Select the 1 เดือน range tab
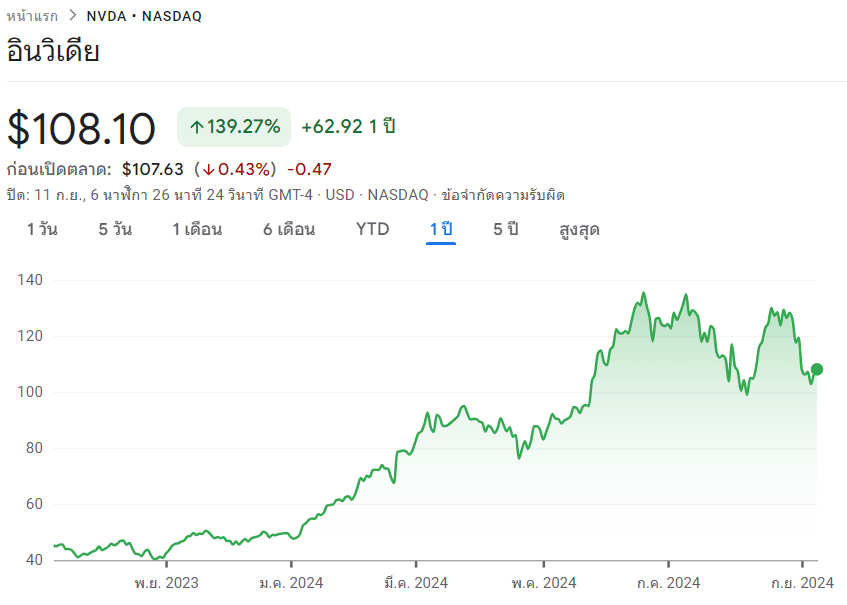The height and width of the screenshot is (605, 847). [x=197, y=229]
